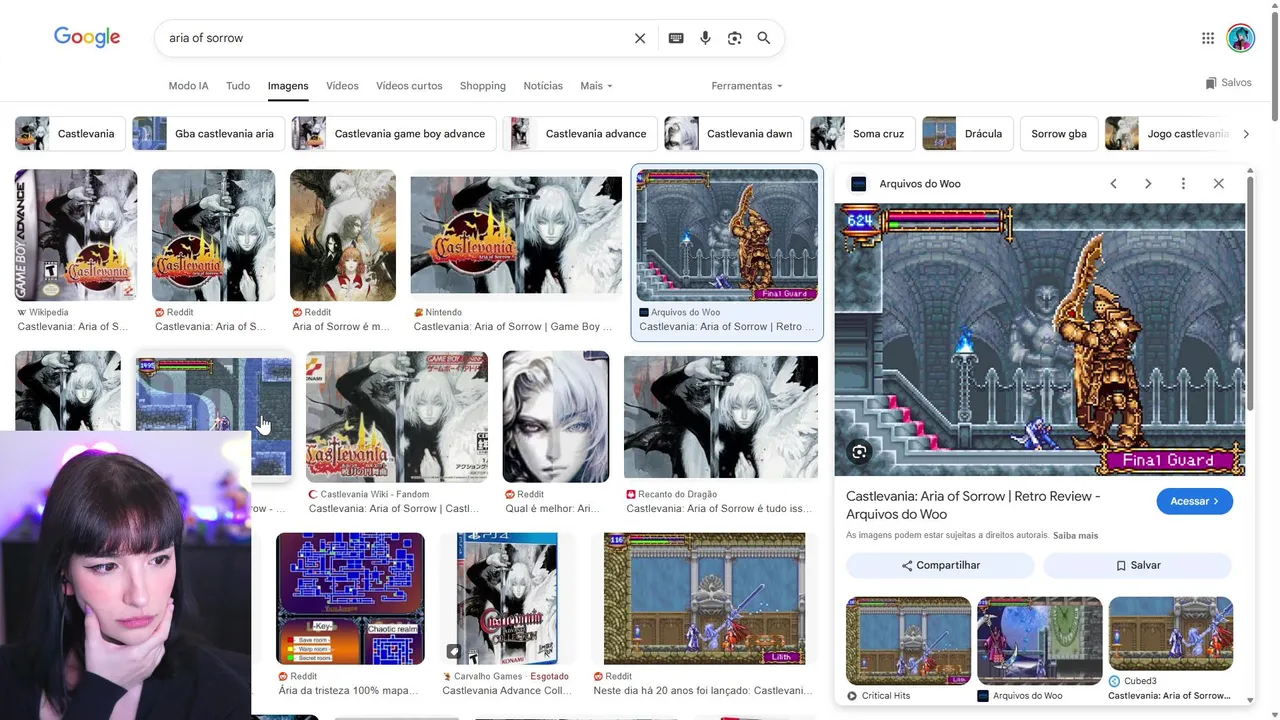Search within image using Lens overlay icon
The width and height of the screenshot is (1280, 720).
tap(859, 452)
